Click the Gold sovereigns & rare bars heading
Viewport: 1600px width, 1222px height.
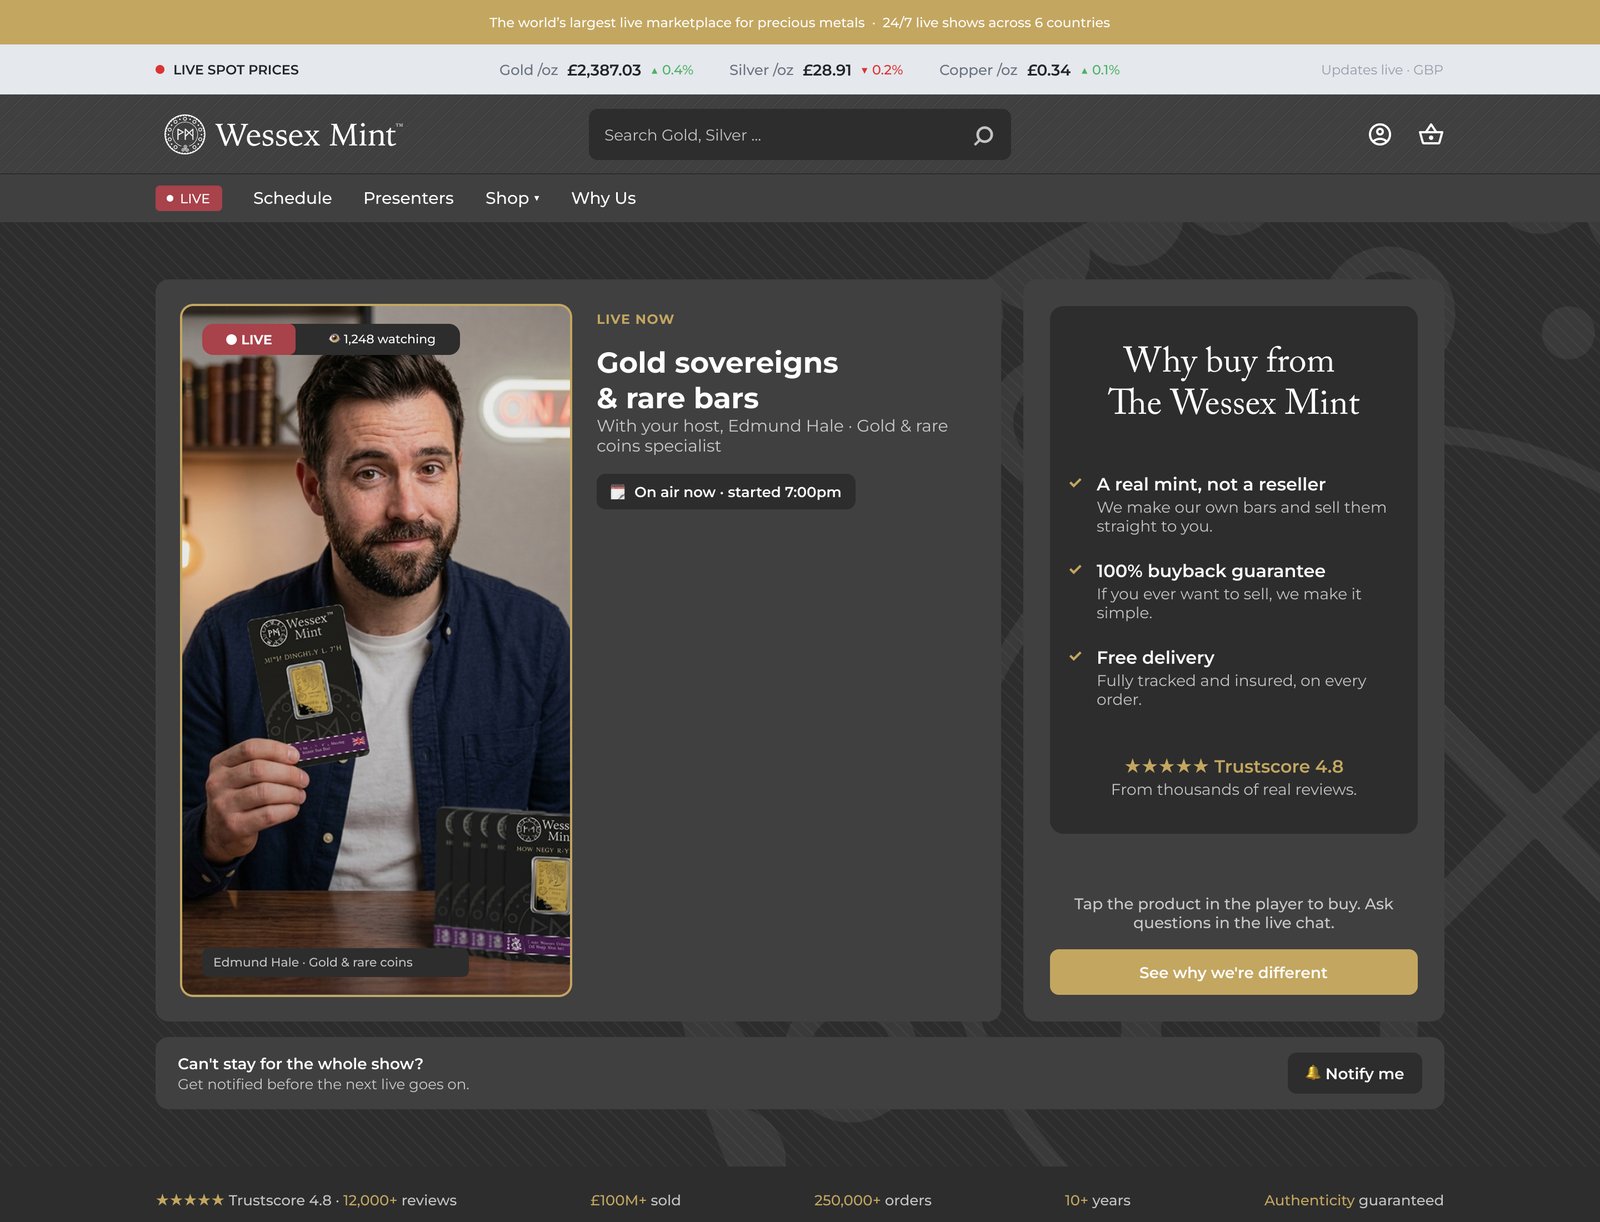click(717, 380)
